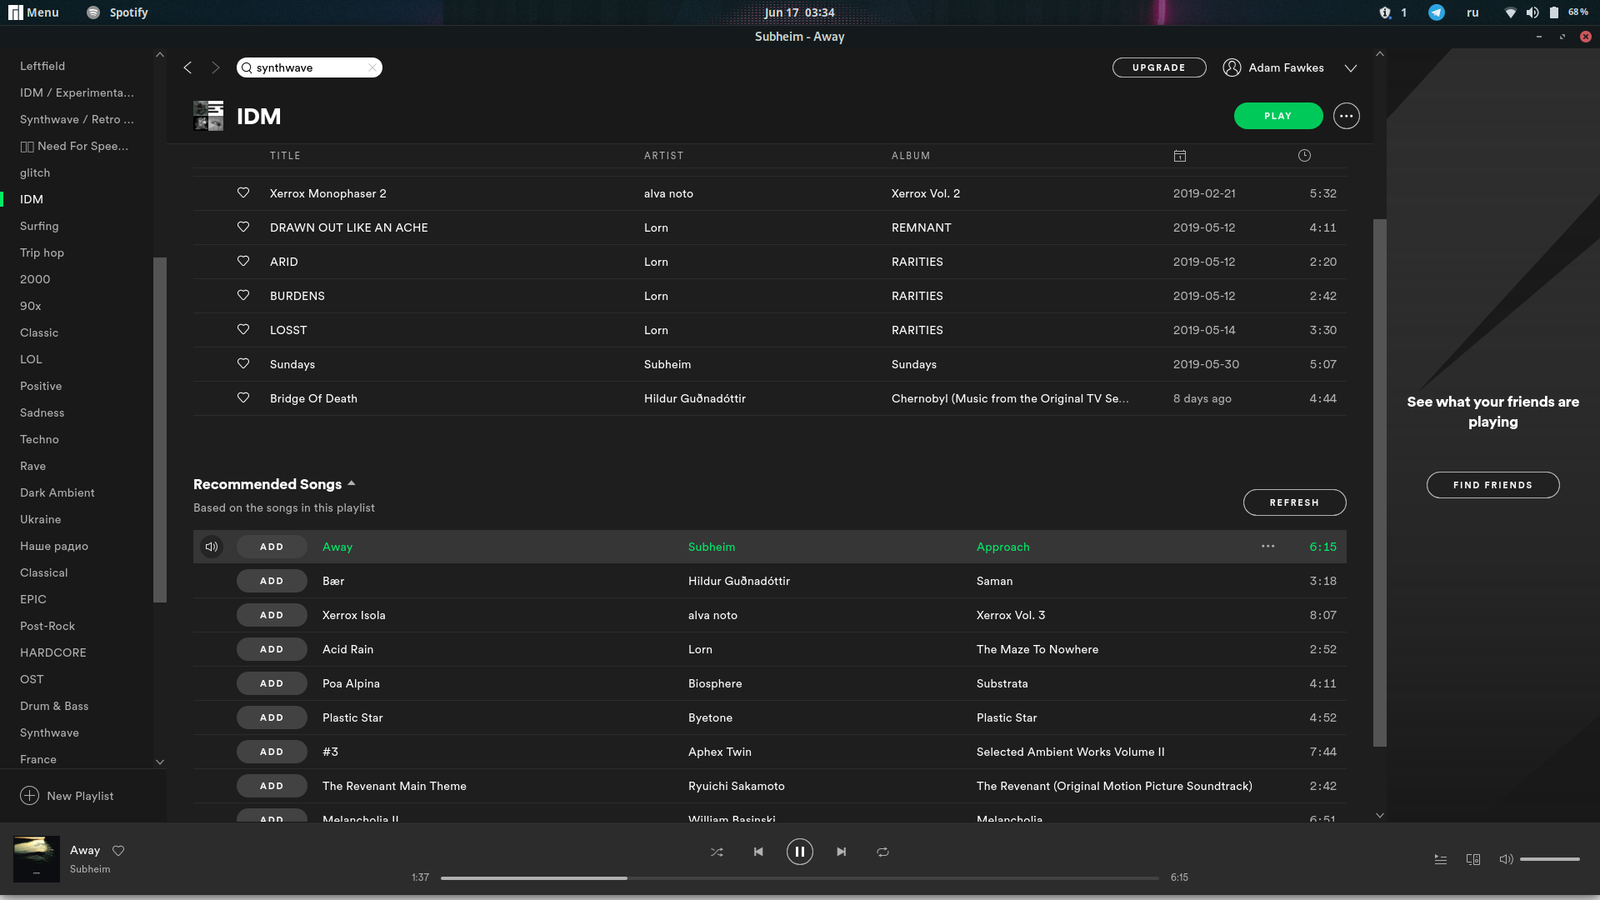Image resolution: width=1600 pixels, height=900 pixels.
Task: Expand the Adam Fawkes account dropdown
Action: coord(1351,68)
